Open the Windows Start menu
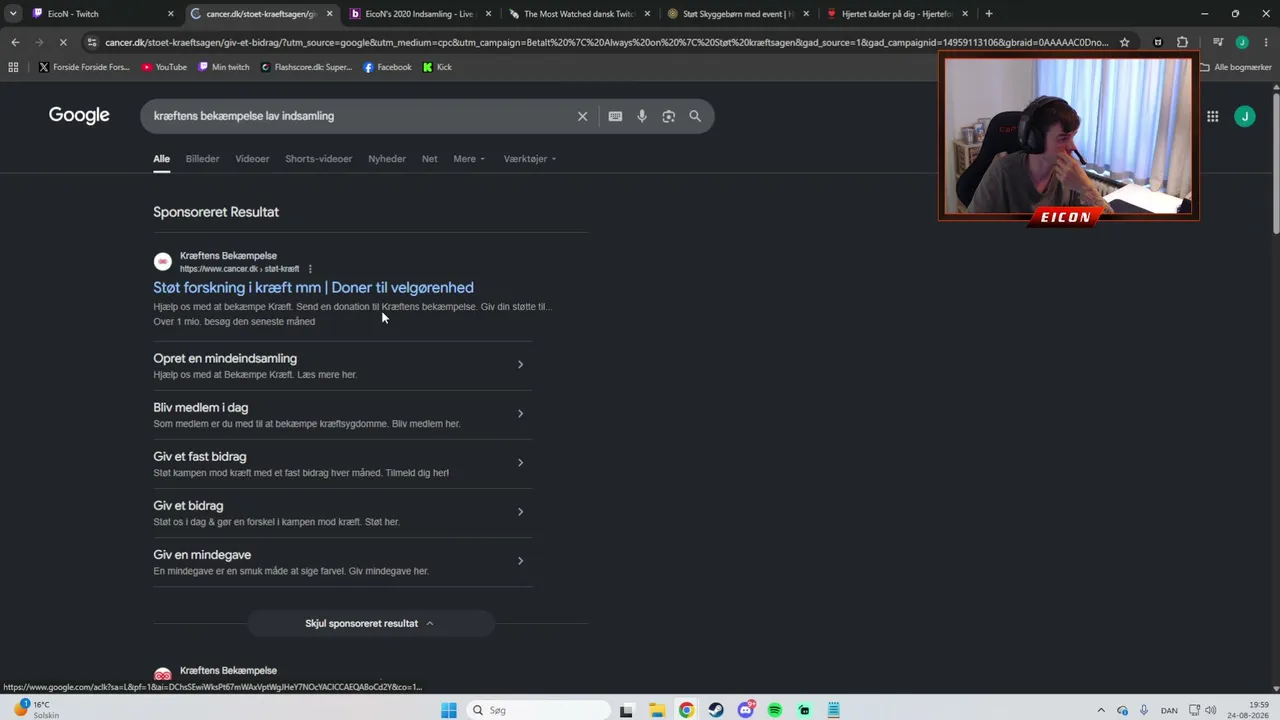The image size is (1280, 720). 449,710
